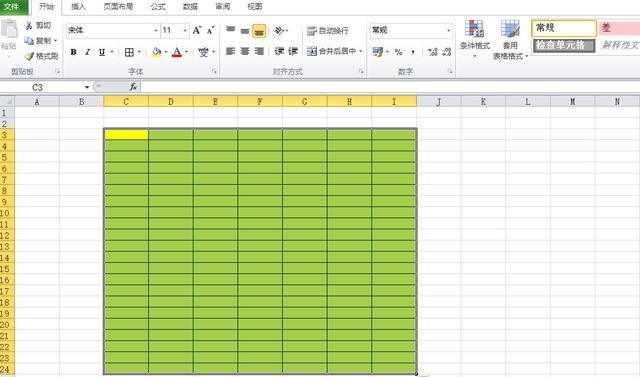
Task: Click in the formula bar
Action: (x=390, y=87)
